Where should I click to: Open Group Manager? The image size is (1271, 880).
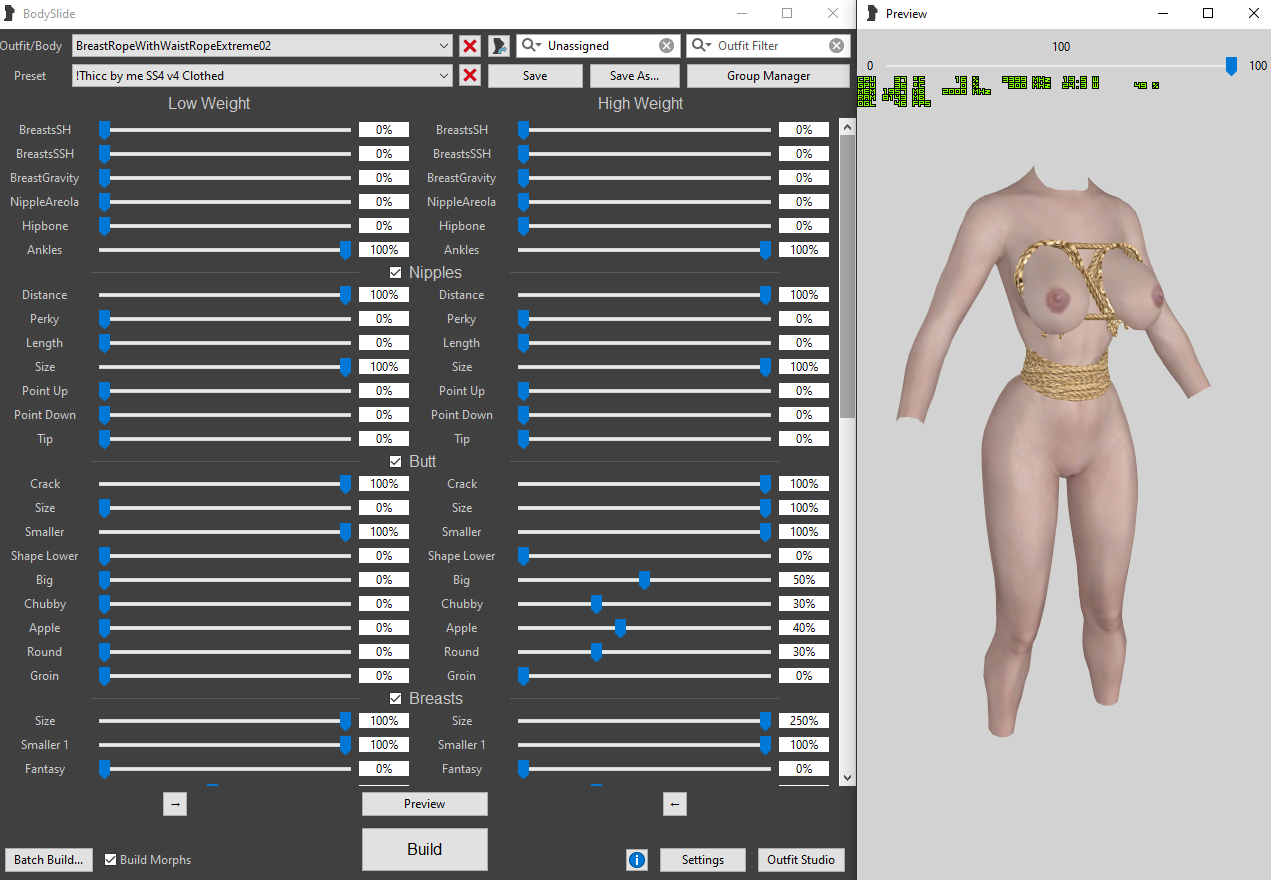768,76
